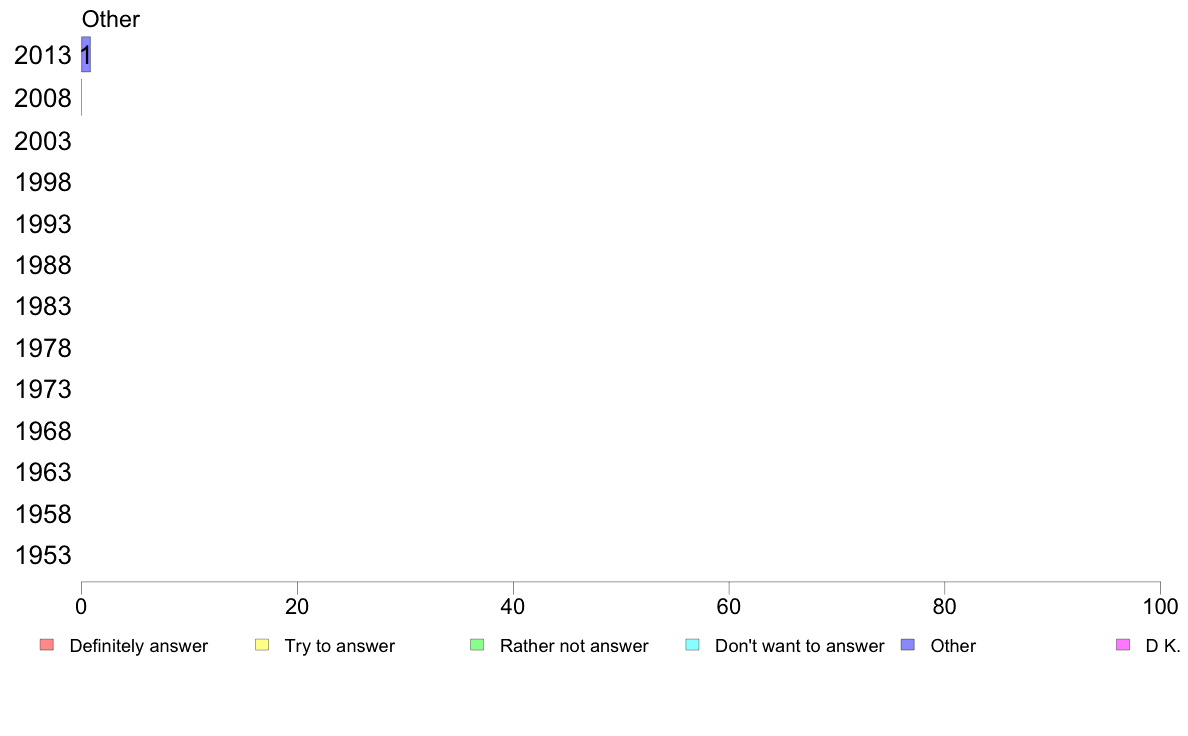Click the 60 tick on the x-axis

[728, 606]
